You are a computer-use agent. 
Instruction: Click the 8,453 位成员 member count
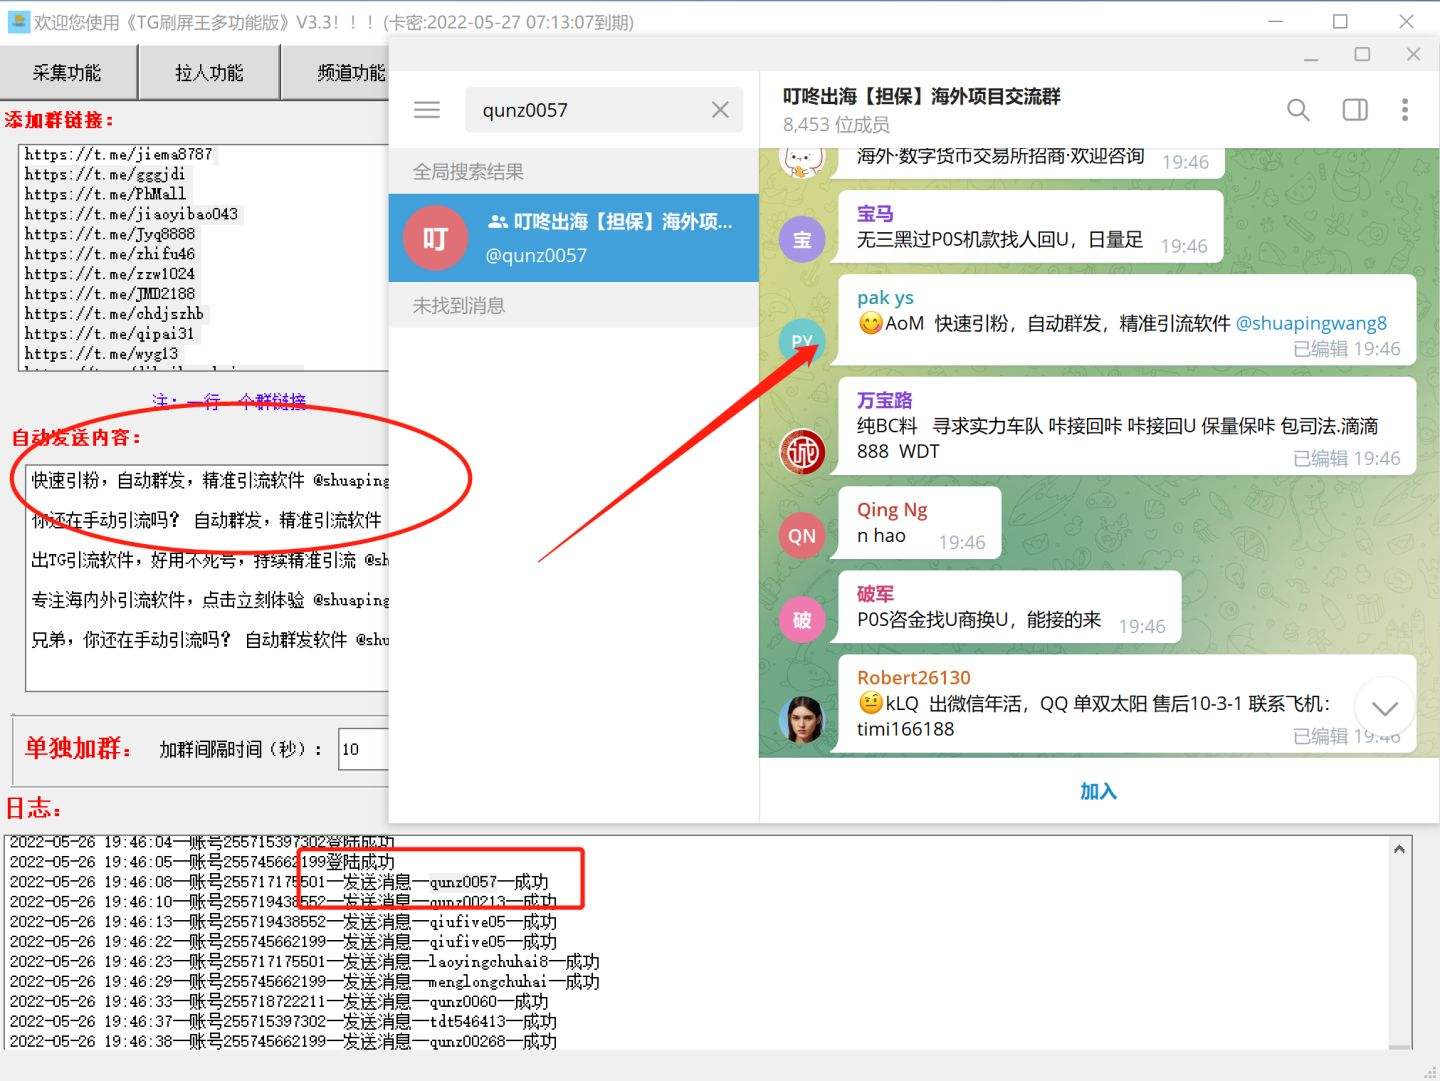pyautogui.click(x=836, y=124)
